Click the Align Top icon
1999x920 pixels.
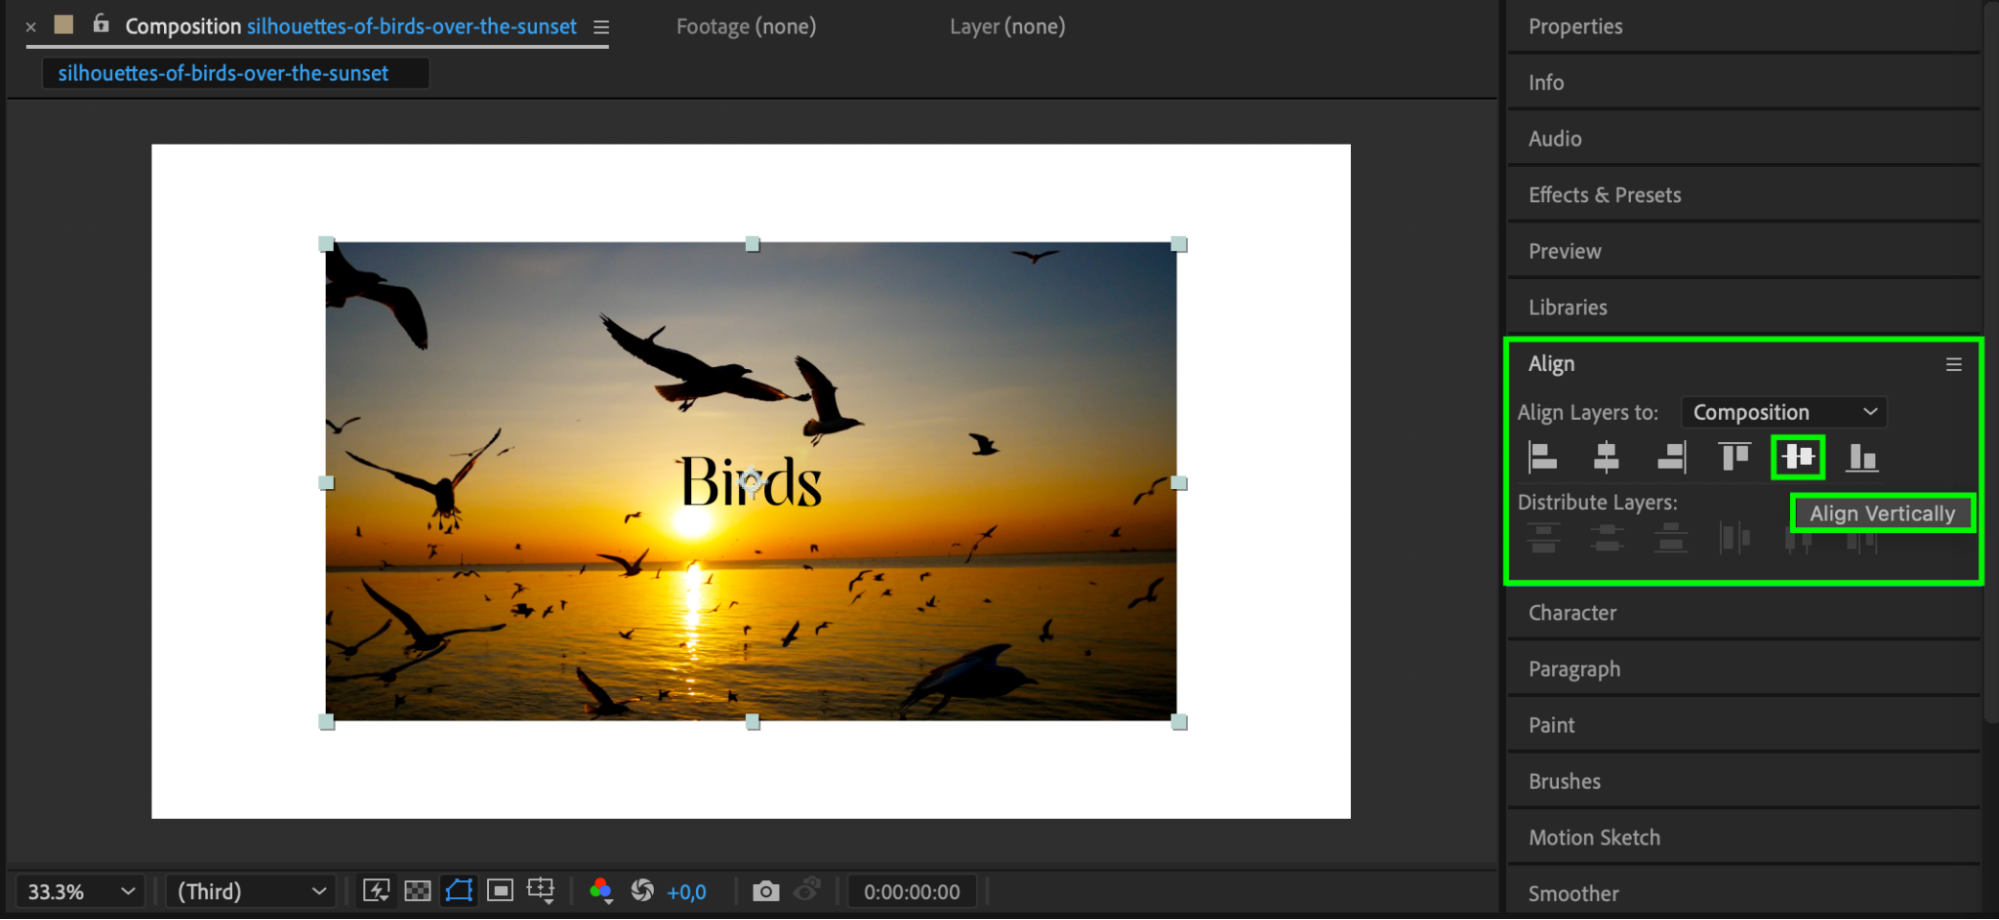click(x=1734, y=457)
